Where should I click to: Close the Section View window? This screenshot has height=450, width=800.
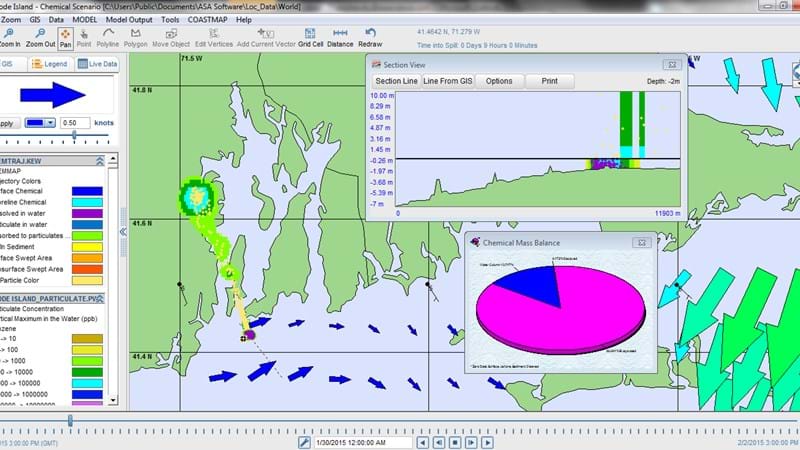click(672, 65)
